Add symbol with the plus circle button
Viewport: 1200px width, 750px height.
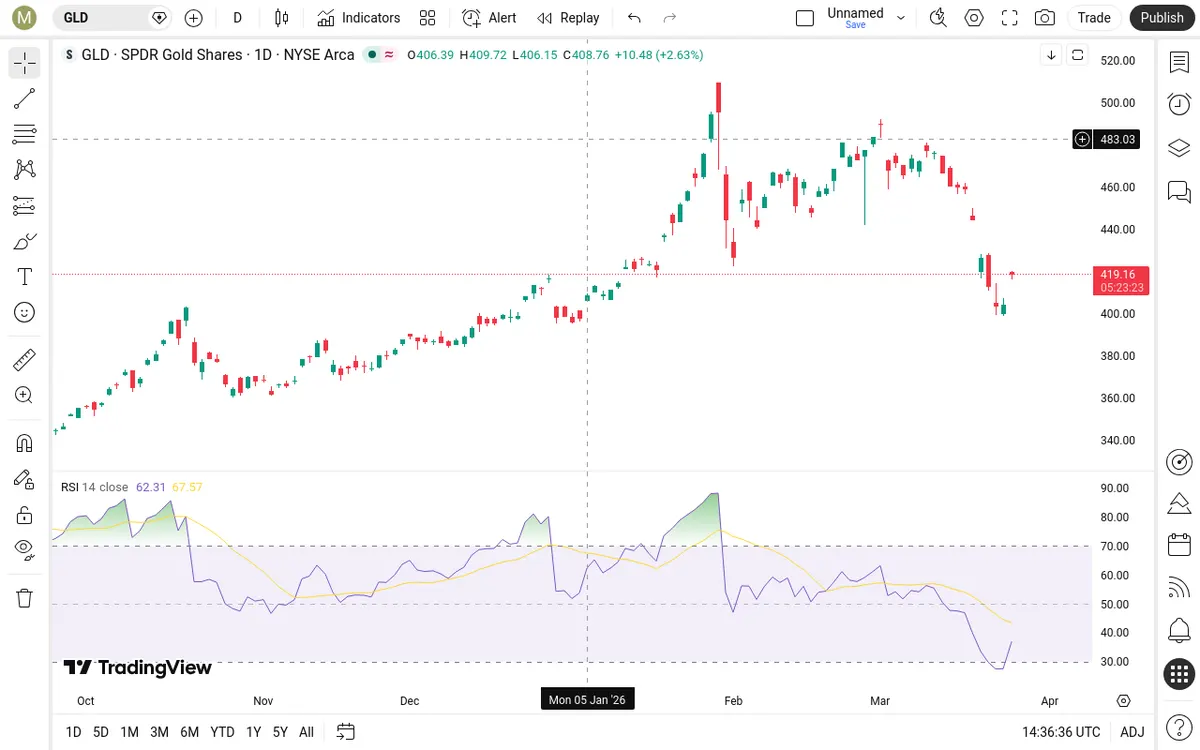[x=194, y=18]
